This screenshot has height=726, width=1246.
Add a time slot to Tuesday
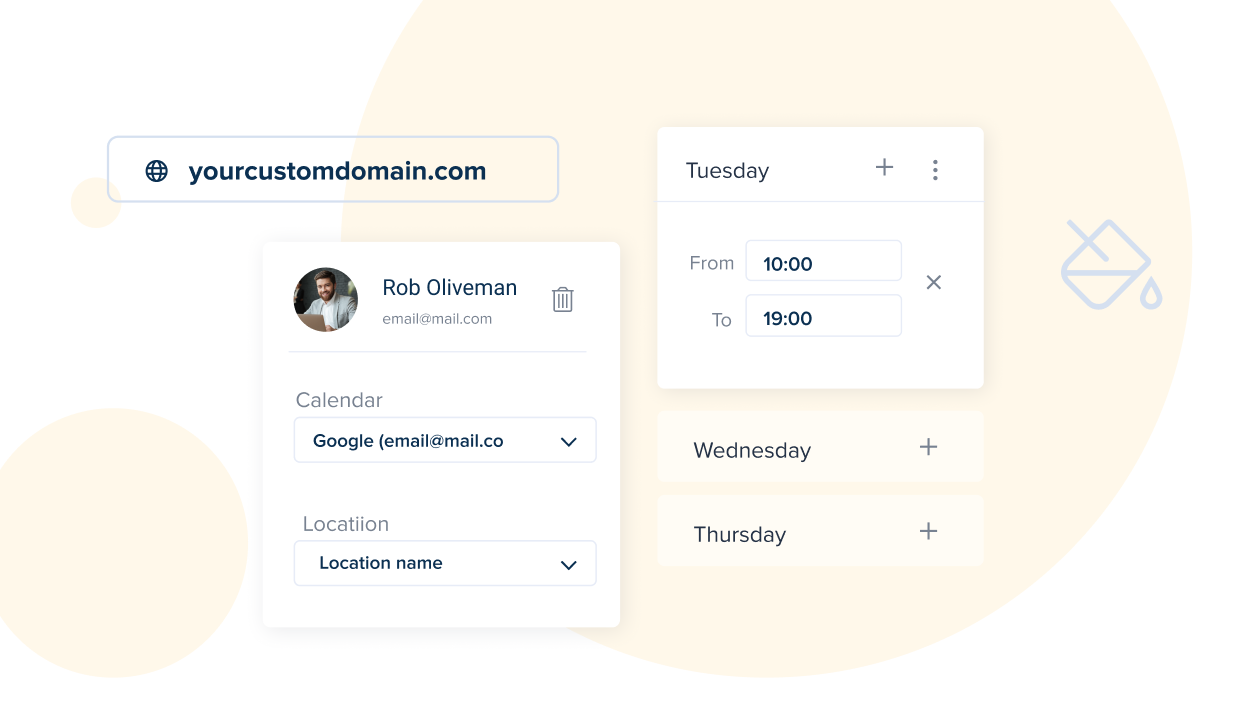[x=884, y=168]
